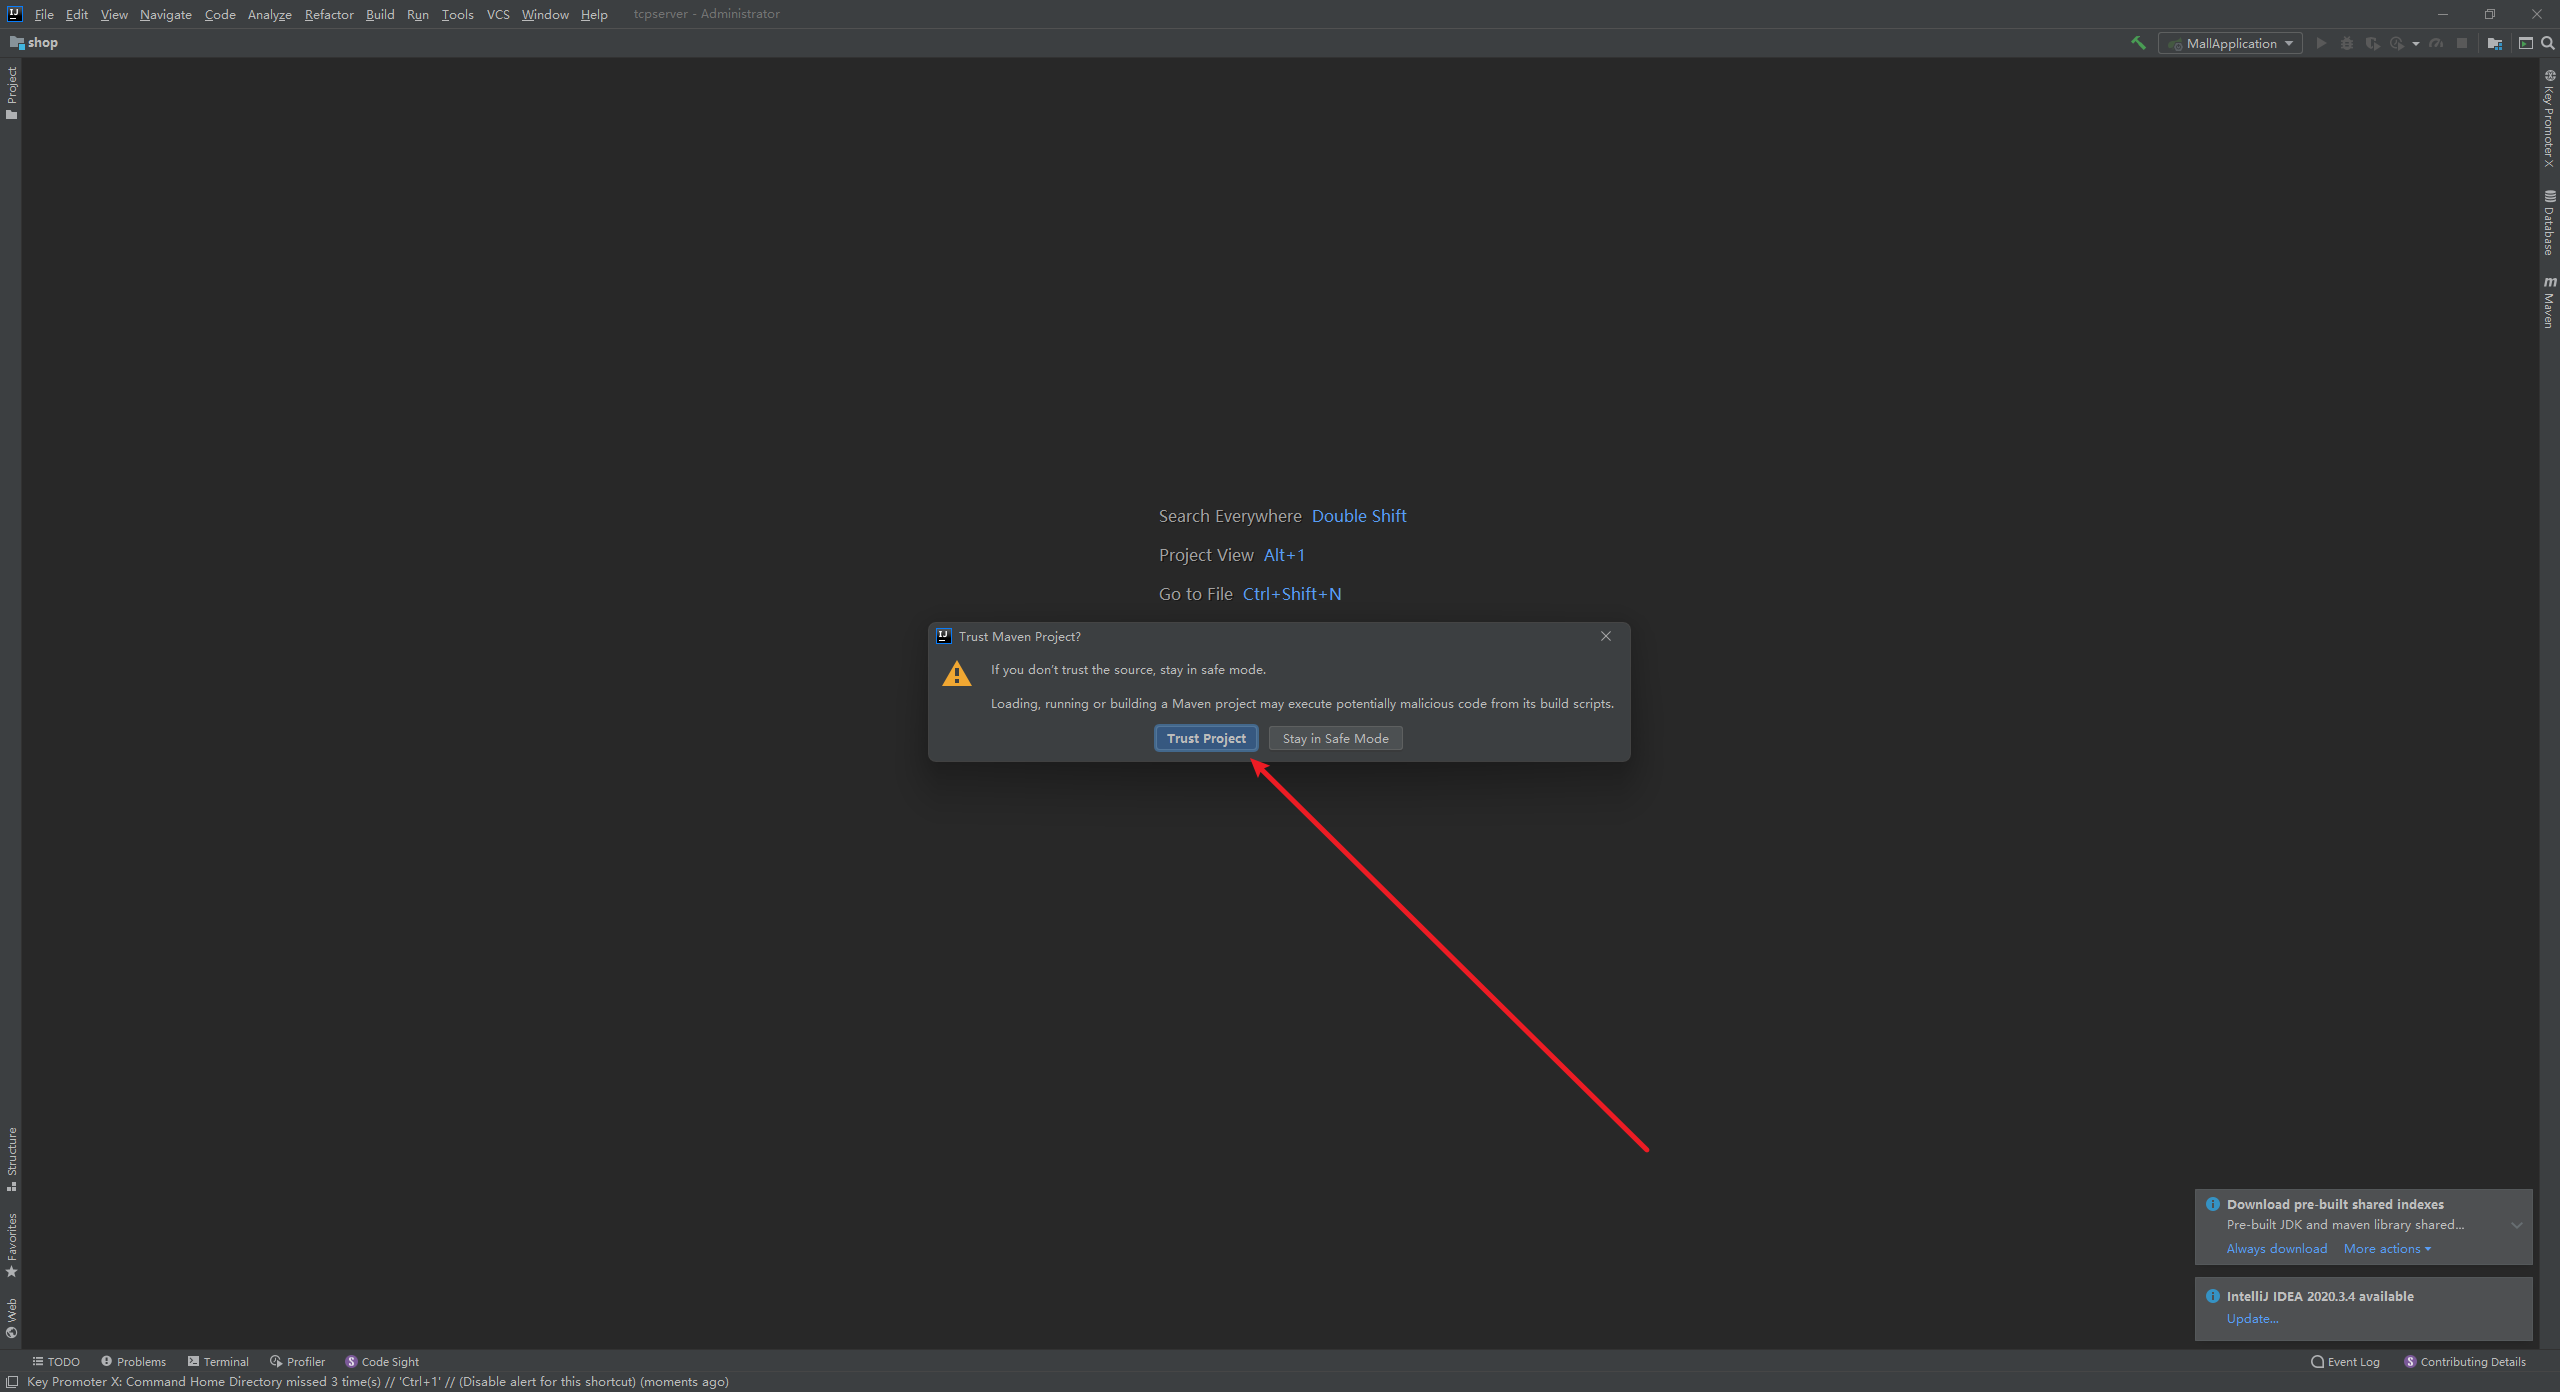This screenshot has height=1392, width=2560.
Task: Click the Trust Project button
Action: (1206, 738)
